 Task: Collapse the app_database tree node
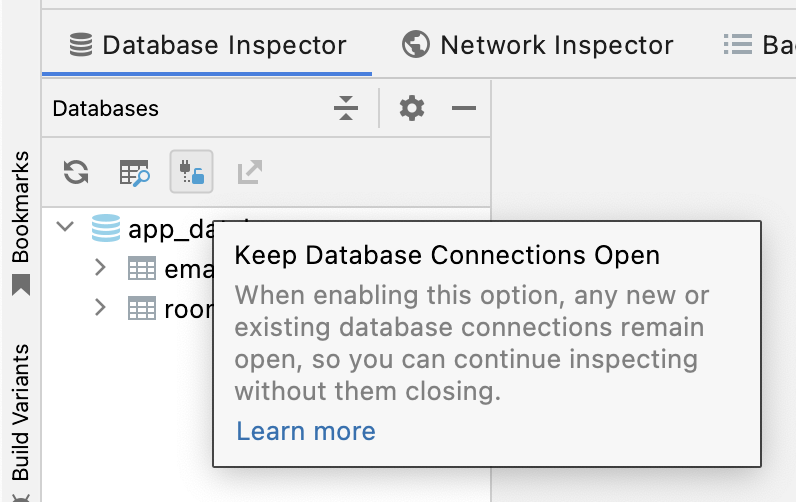tap(66, 227)
